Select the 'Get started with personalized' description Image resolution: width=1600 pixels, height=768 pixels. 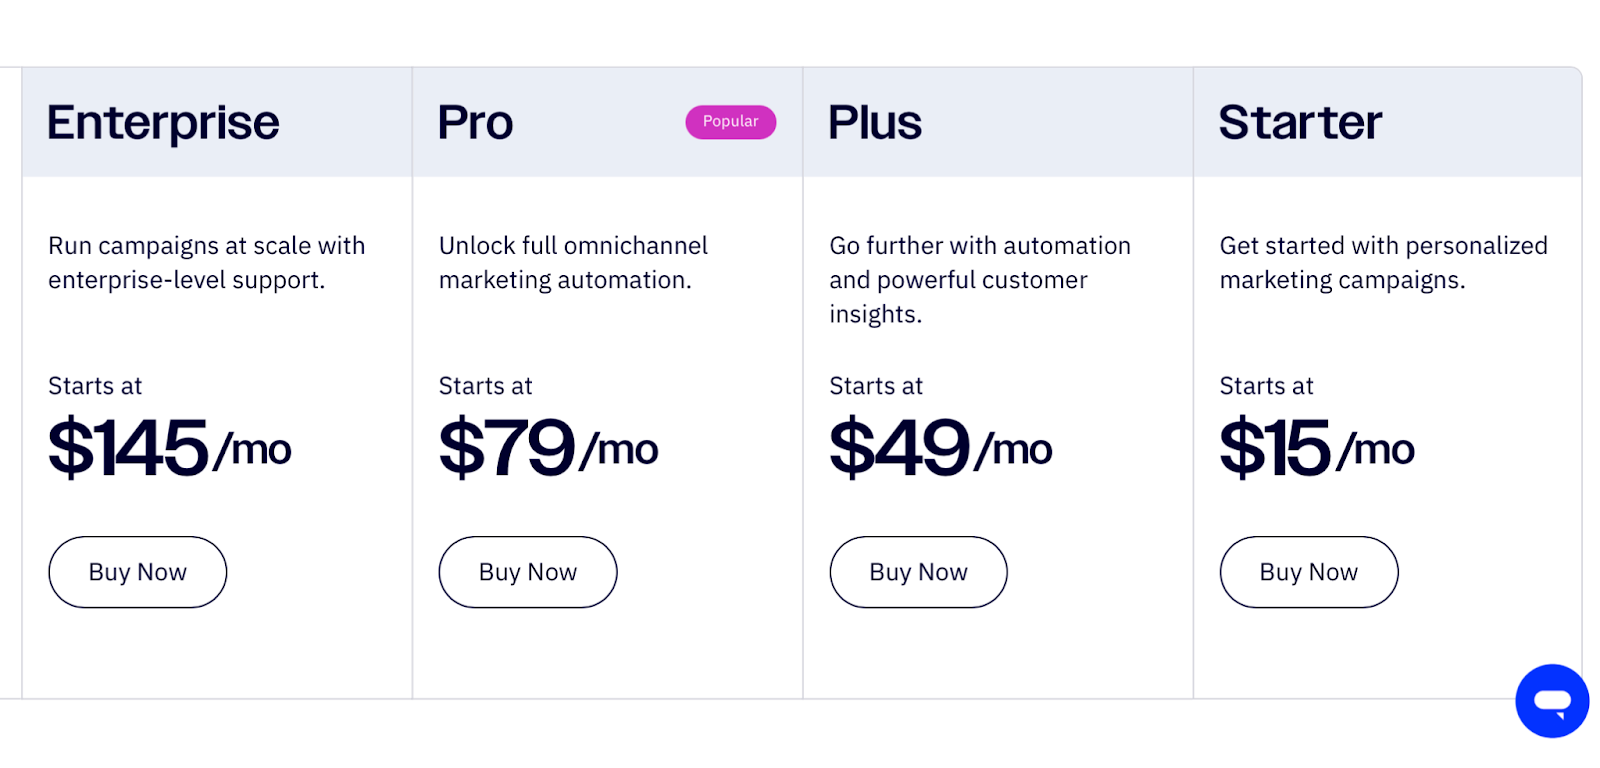(1383, 263)
